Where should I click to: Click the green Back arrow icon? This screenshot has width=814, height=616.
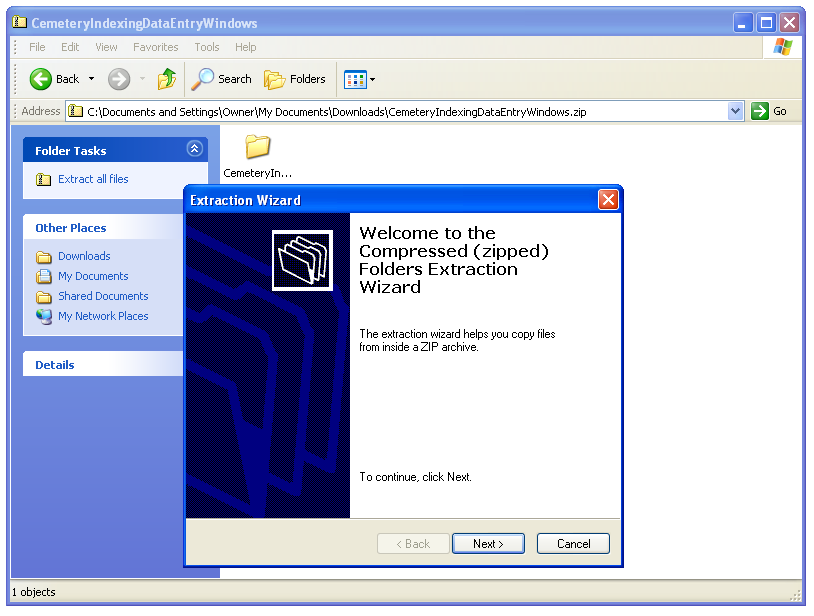point(40,79)
